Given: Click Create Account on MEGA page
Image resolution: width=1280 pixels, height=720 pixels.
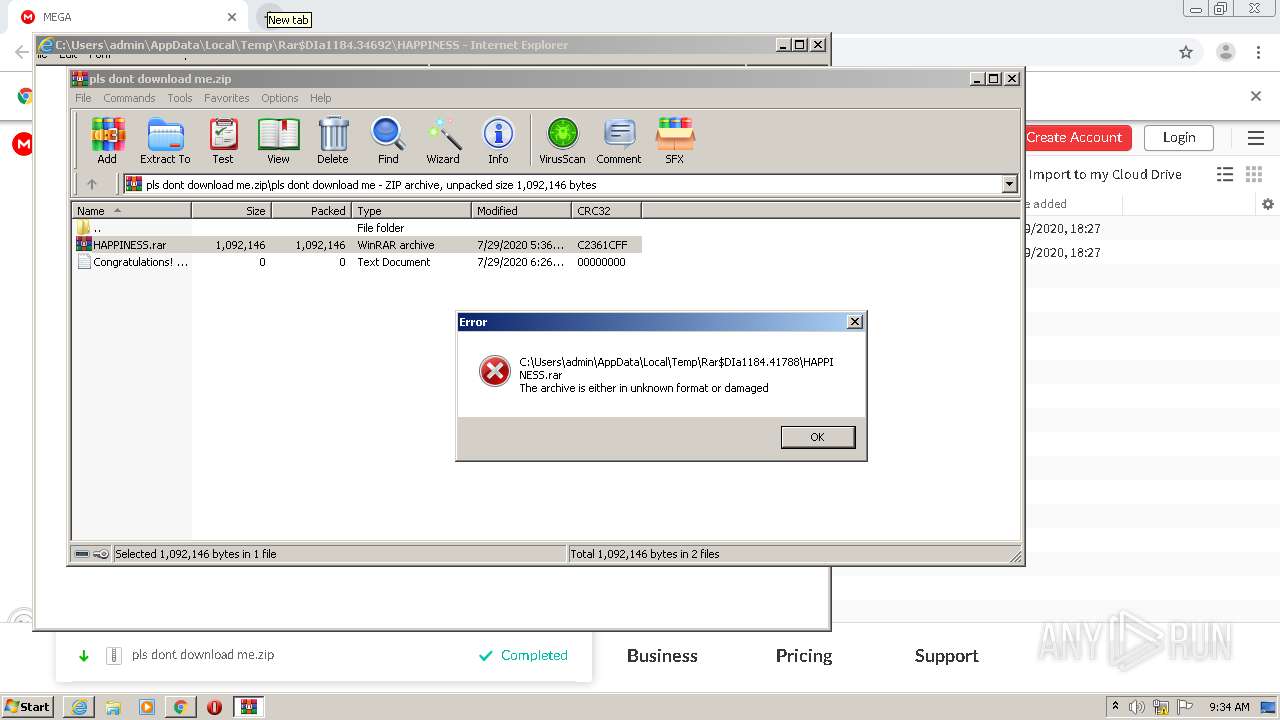Looking at the screenshot, I should tap(1075, 137).
